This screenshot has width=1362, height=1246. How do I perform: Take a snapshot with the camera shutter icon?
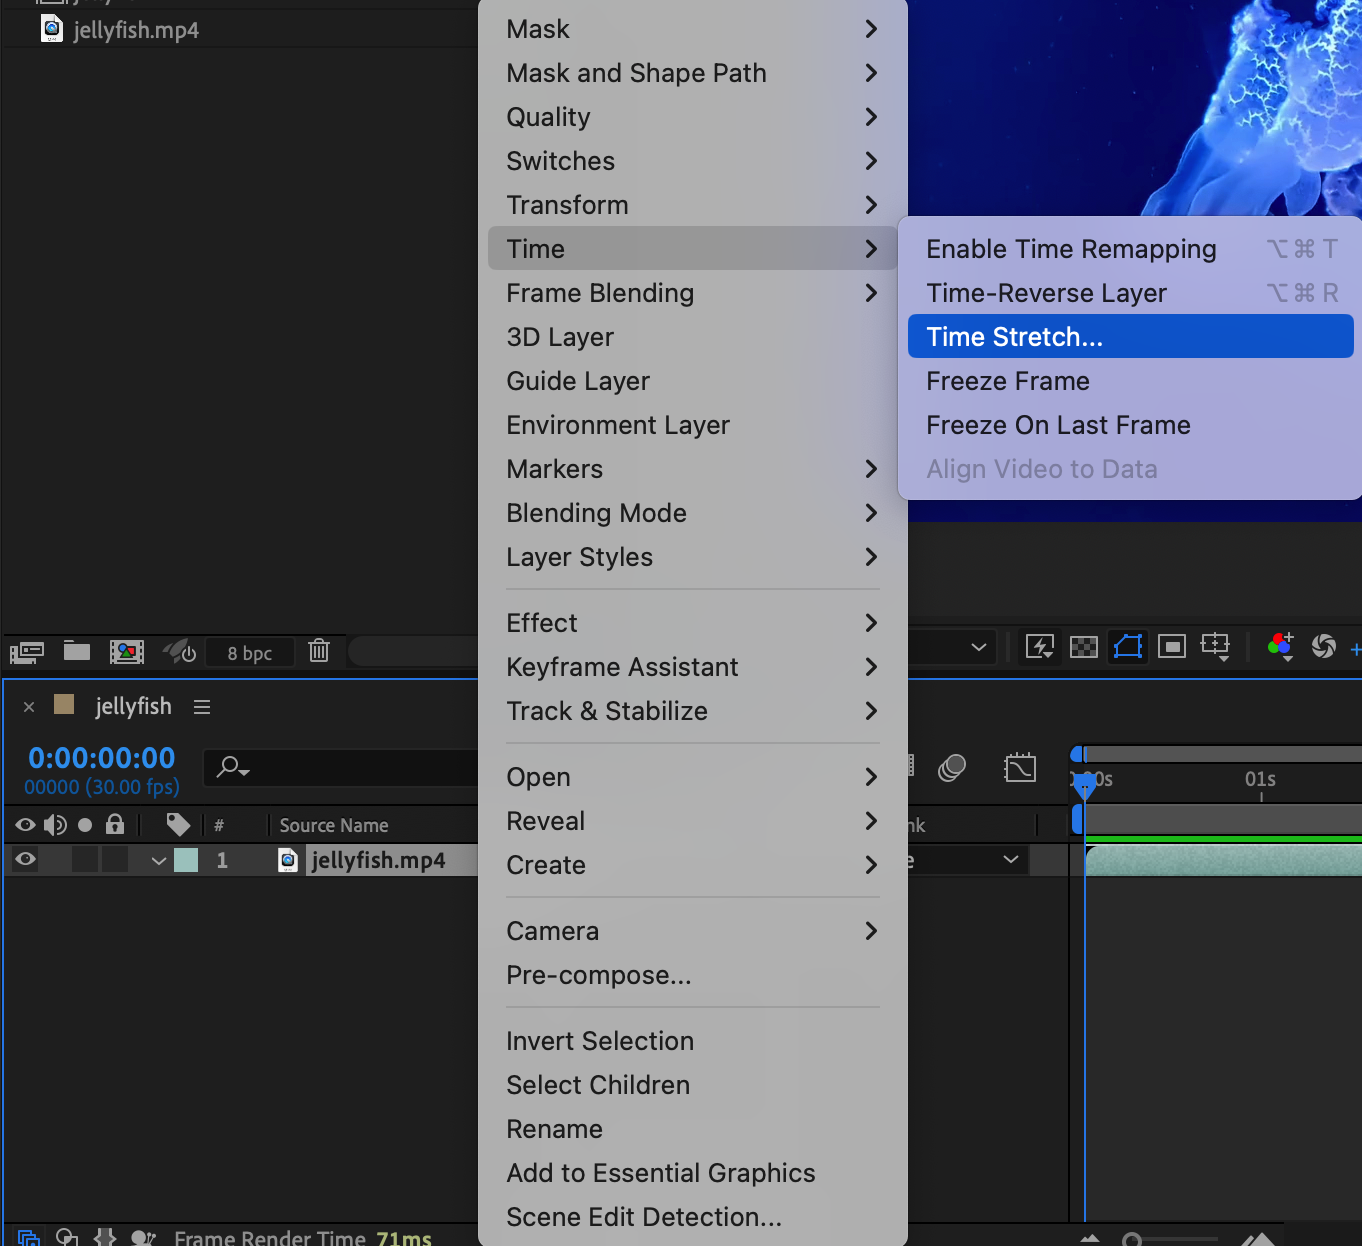click(x=1323, y=647)
